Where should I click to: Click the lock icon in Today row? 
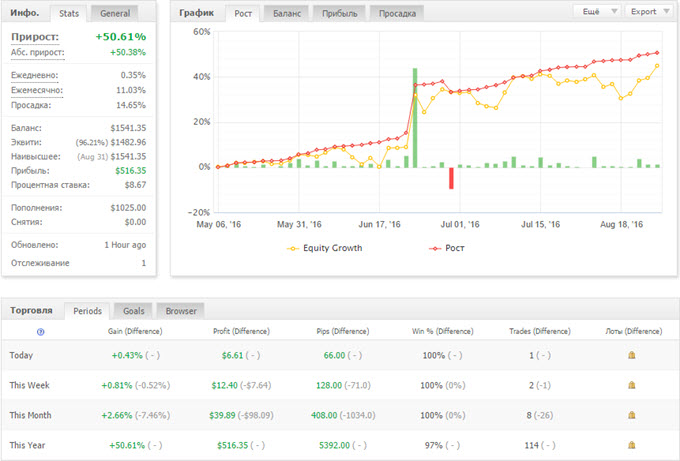631,355
